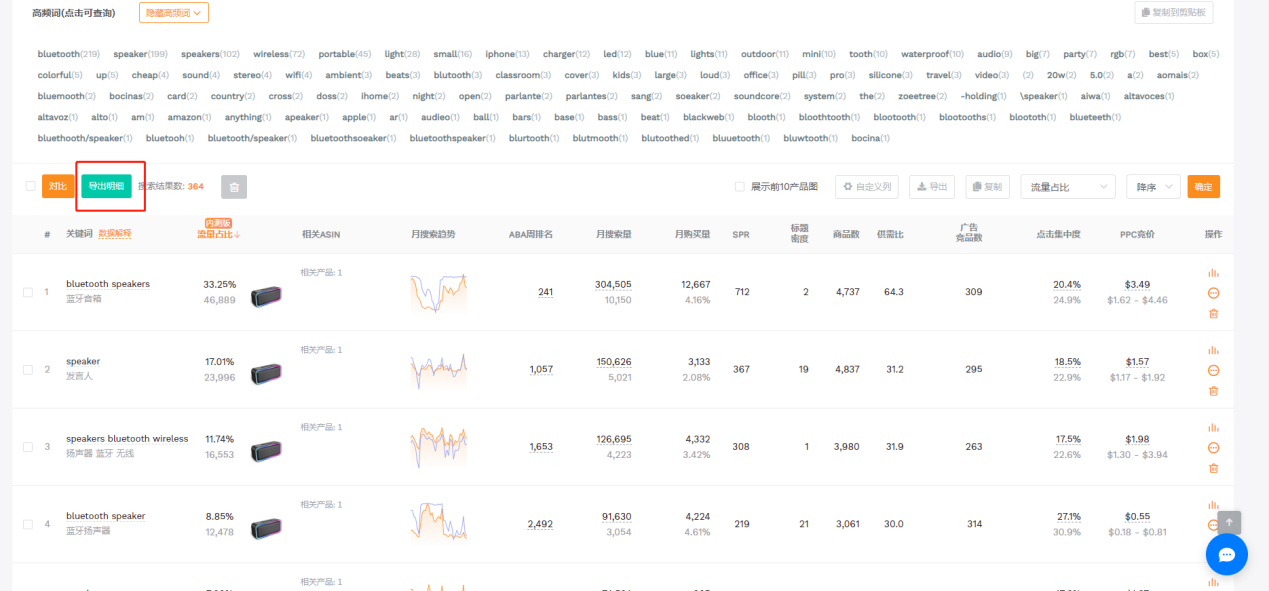The image size is (1269, 591).
Task: Open the 隐藏高频词 dropdown
Action: click(x=174, y=13)
